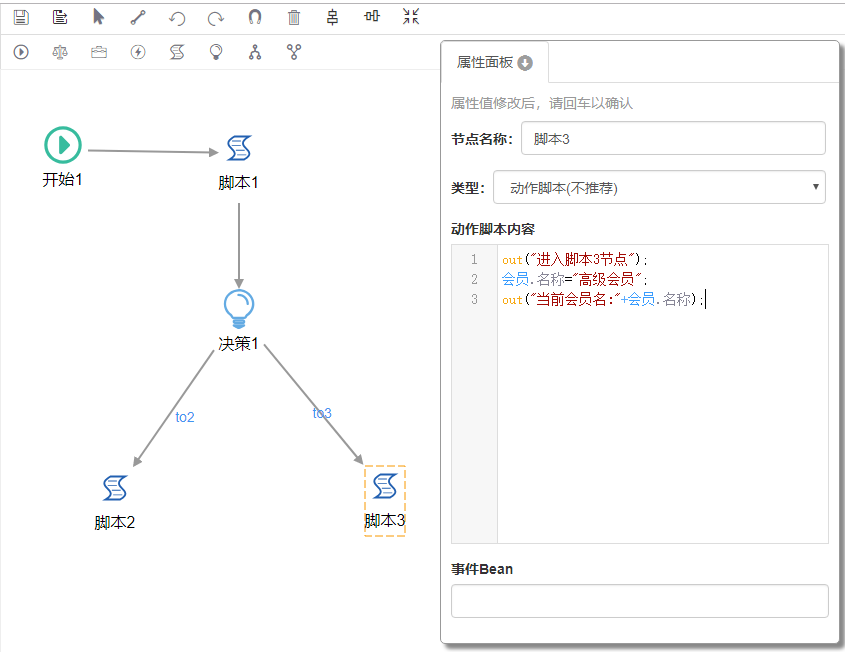
Task: Click the 开始1 node label
Action: click(x=63, y=179)
